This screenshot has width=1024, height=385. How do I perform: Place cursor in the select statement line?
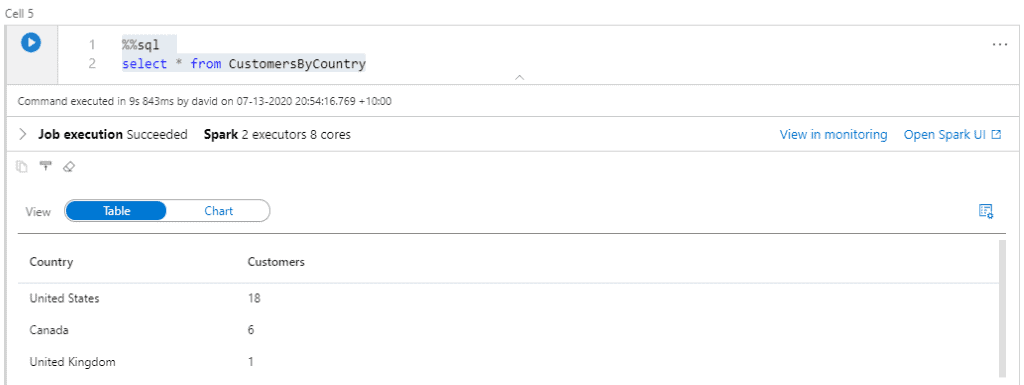(x=244, y=64)
